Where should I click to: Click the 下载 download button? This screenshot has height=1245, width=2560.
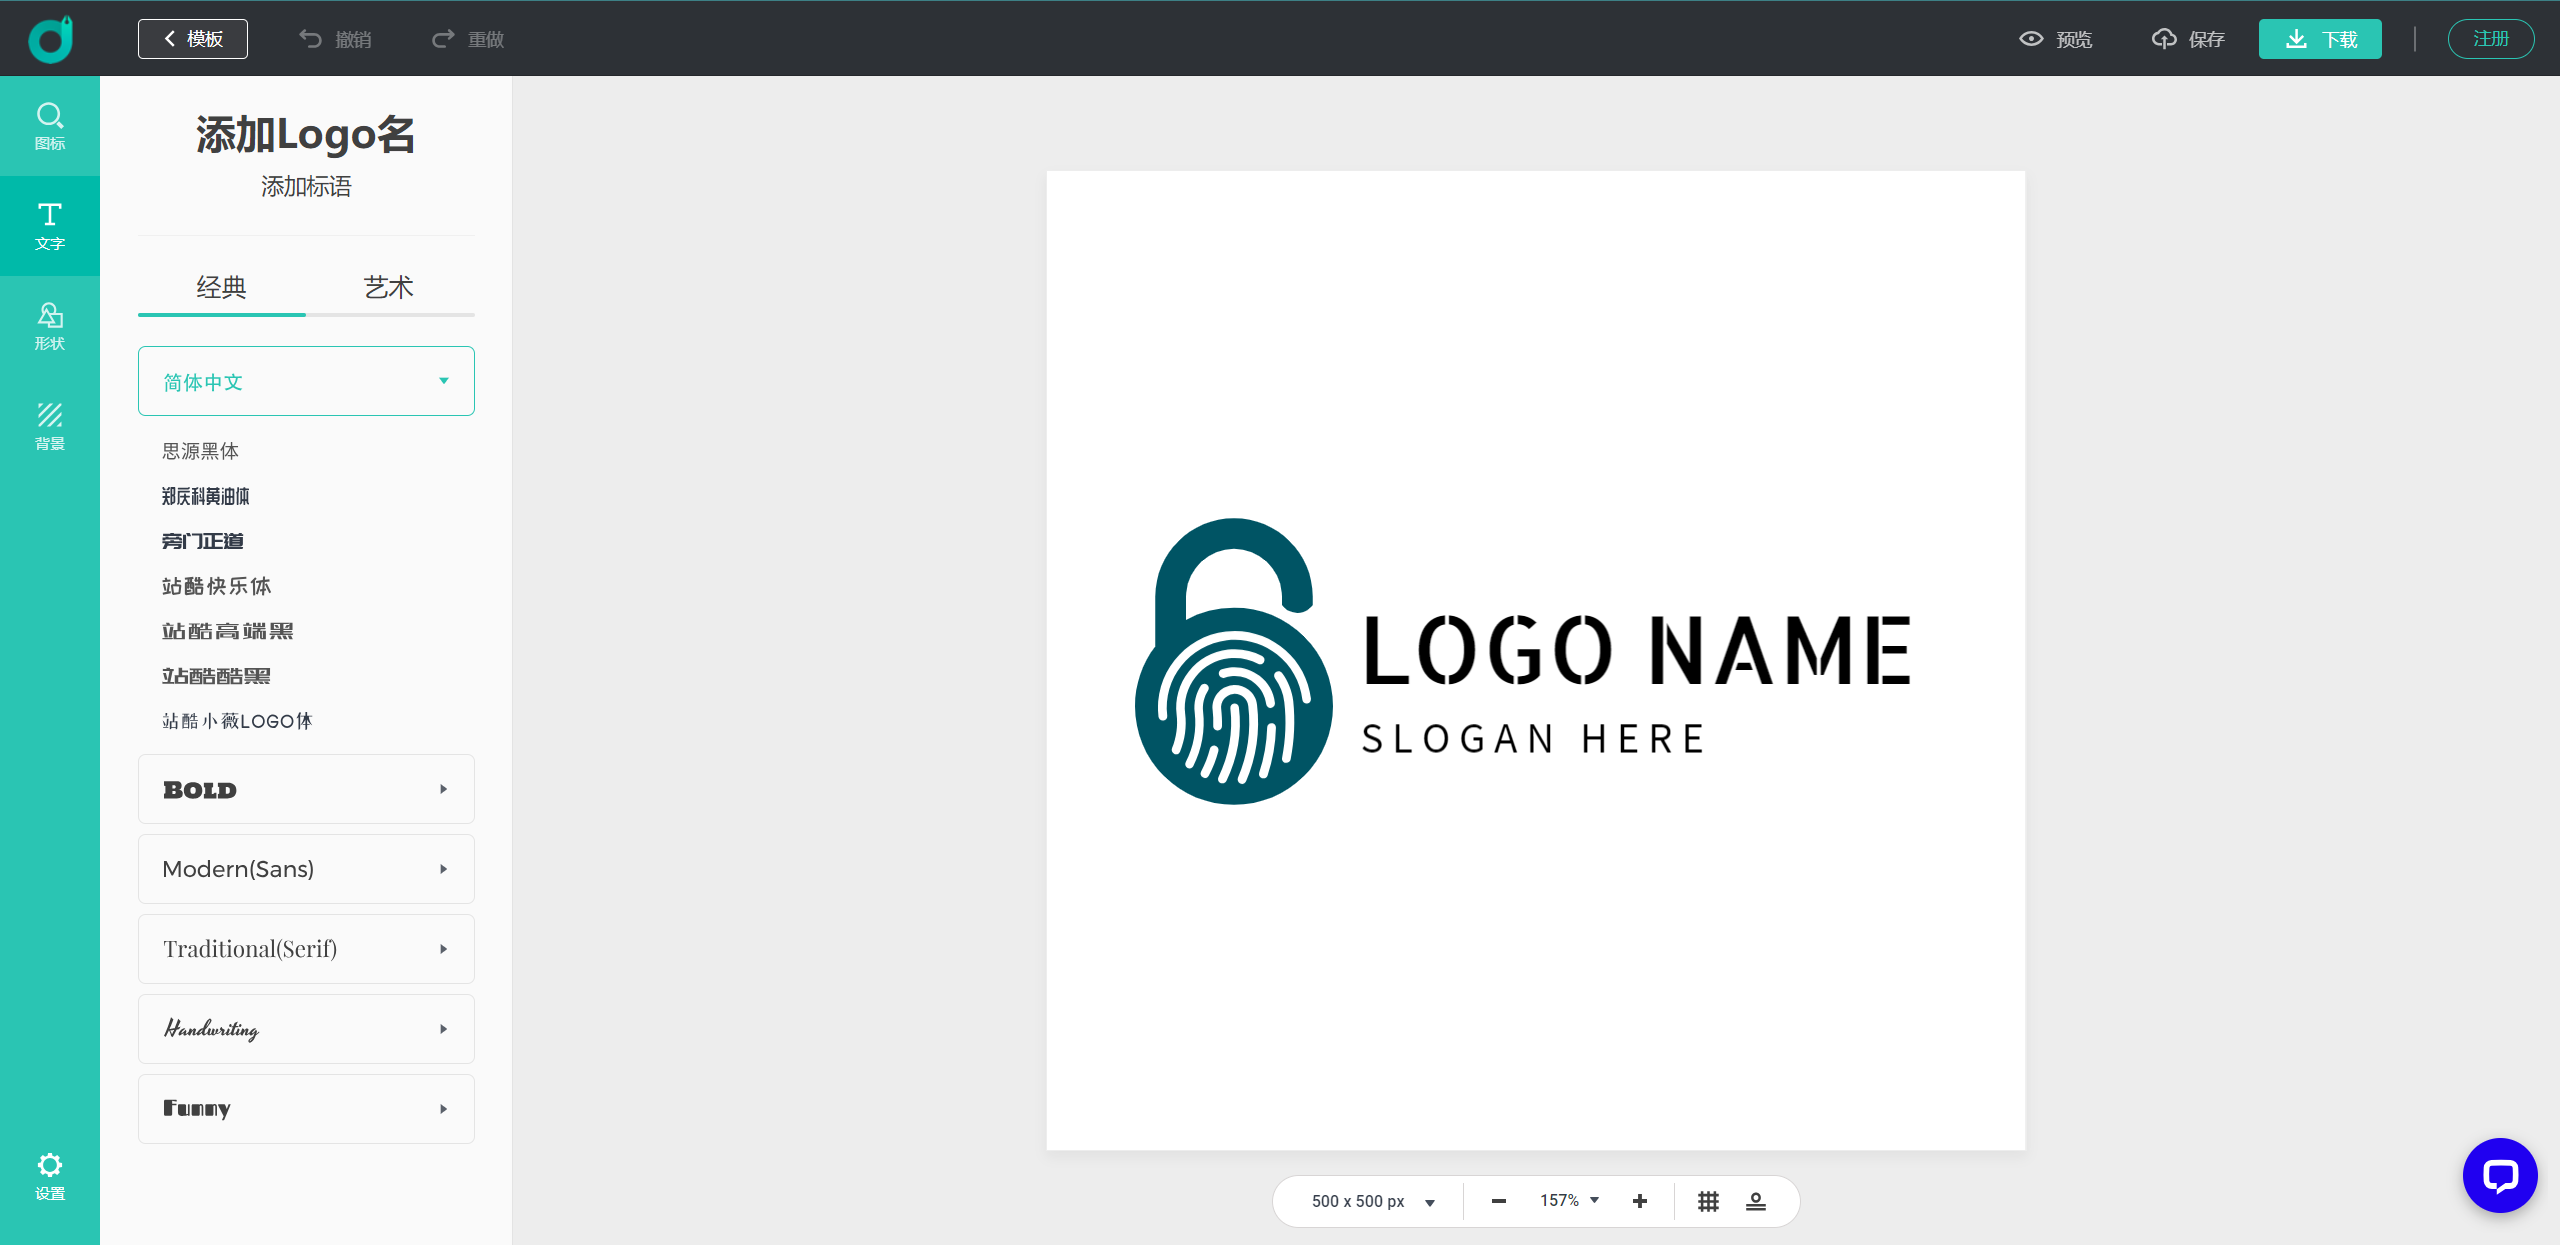(x=2320, y=39)
